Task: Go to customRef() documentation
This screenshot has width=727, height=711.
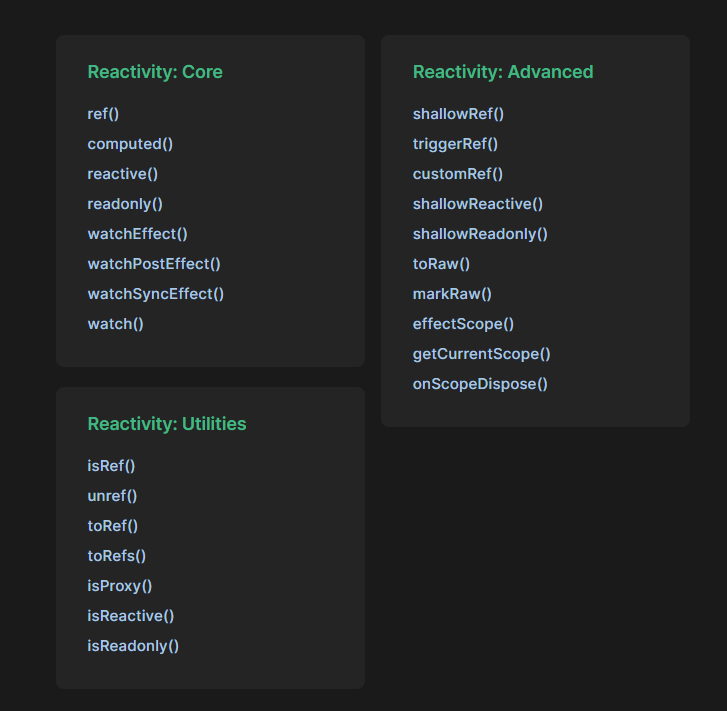Action: tap(458, 174)
